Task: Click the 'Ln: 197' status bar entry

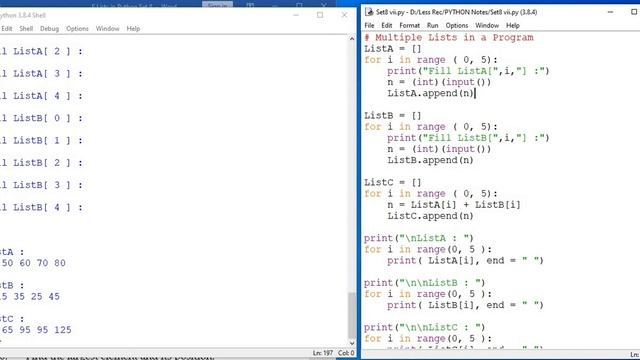Action: [x=322, y=353]
